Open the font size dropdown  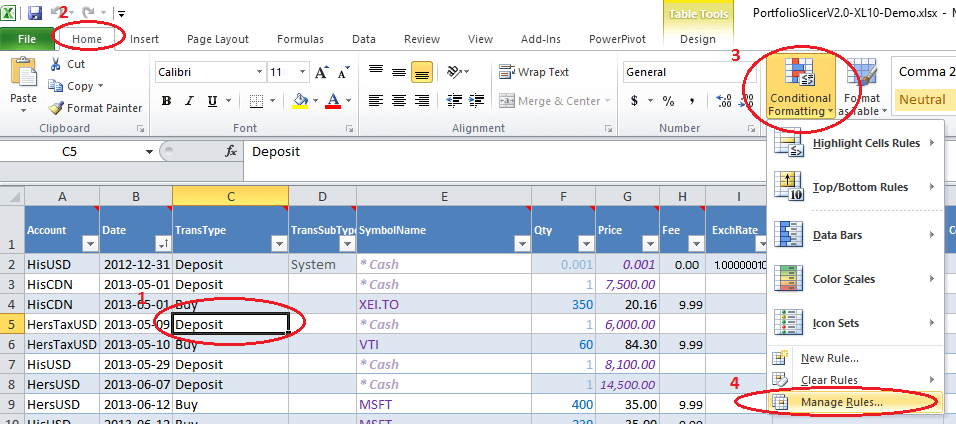pyautogui.click(x=303, y=72)
